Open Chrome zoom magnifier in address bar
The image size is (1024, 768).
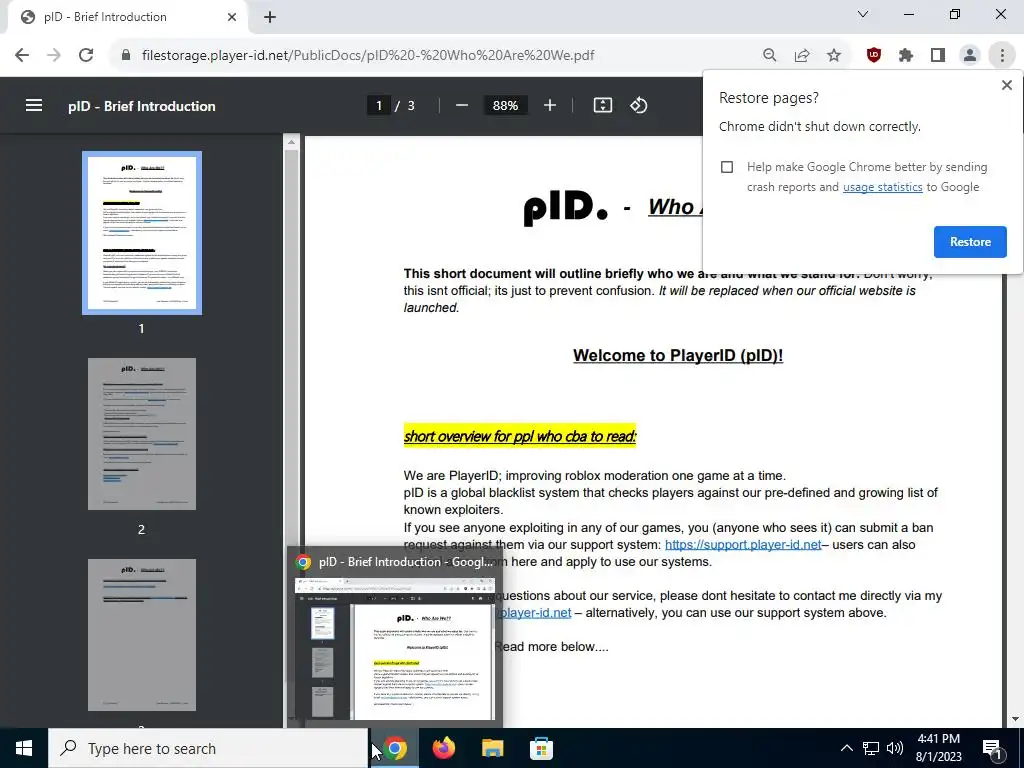(x=770, y=56)
